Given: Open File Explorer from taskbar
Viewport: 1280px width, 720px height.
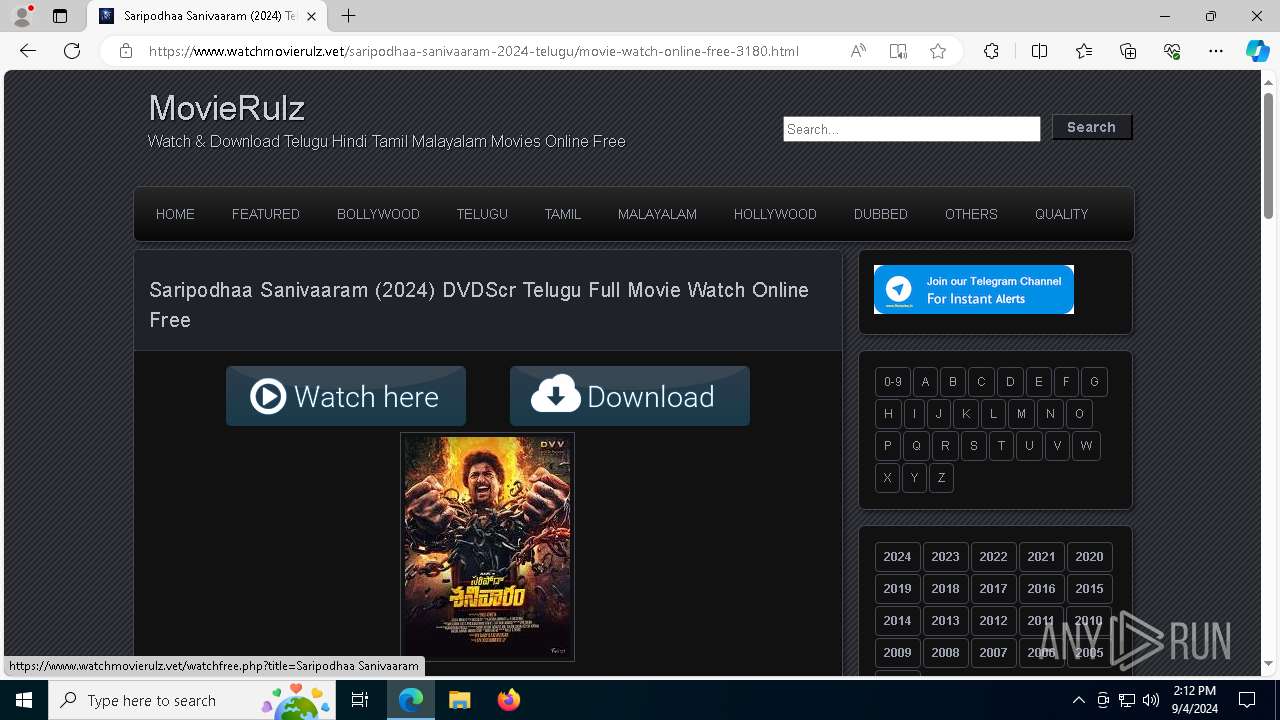Looking at the screenshot, I should pos(459,700).
